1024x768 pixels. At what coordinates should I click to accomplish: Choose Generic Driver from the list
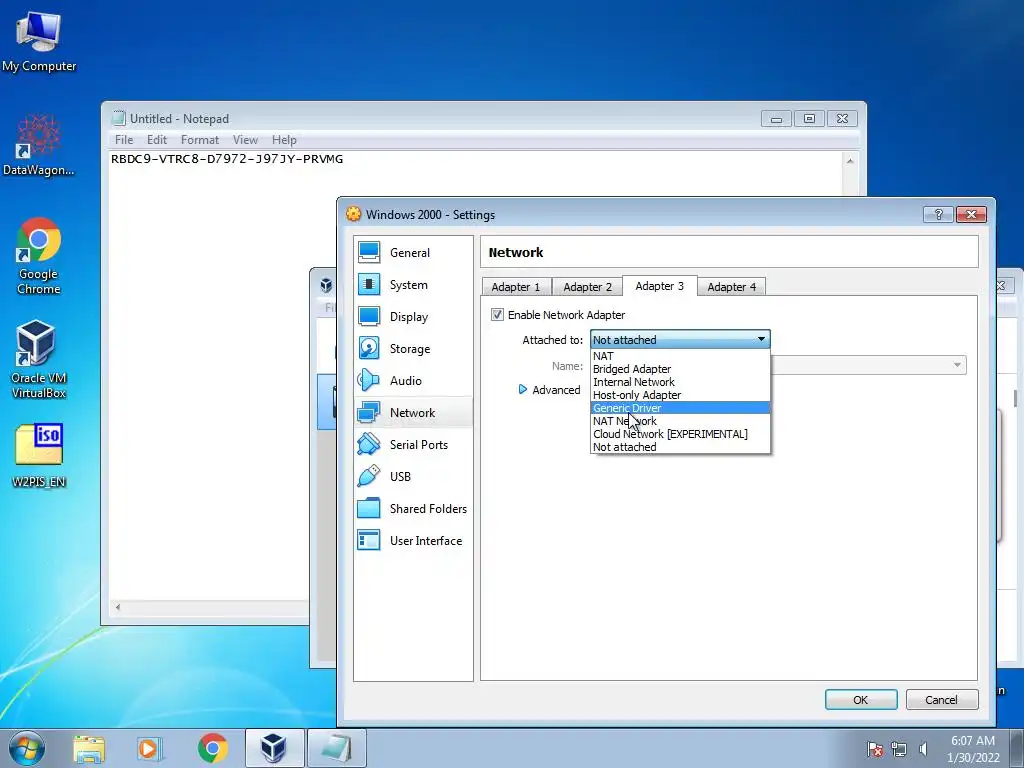pyautogui.click(x=680, y=408)
